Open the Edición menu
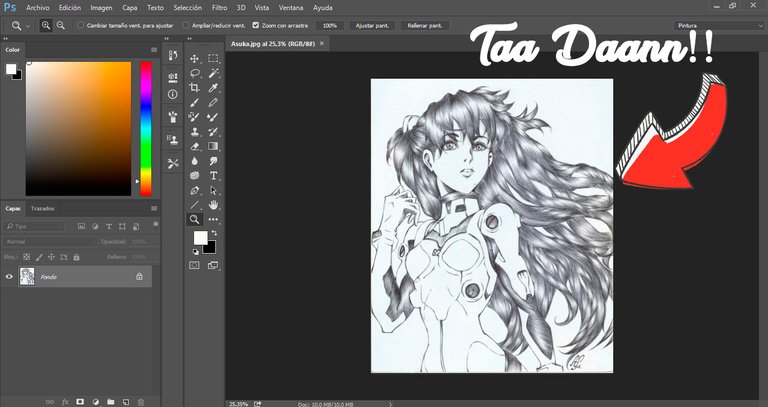Viewport: 768px width, 407px height. coord(70,8)
